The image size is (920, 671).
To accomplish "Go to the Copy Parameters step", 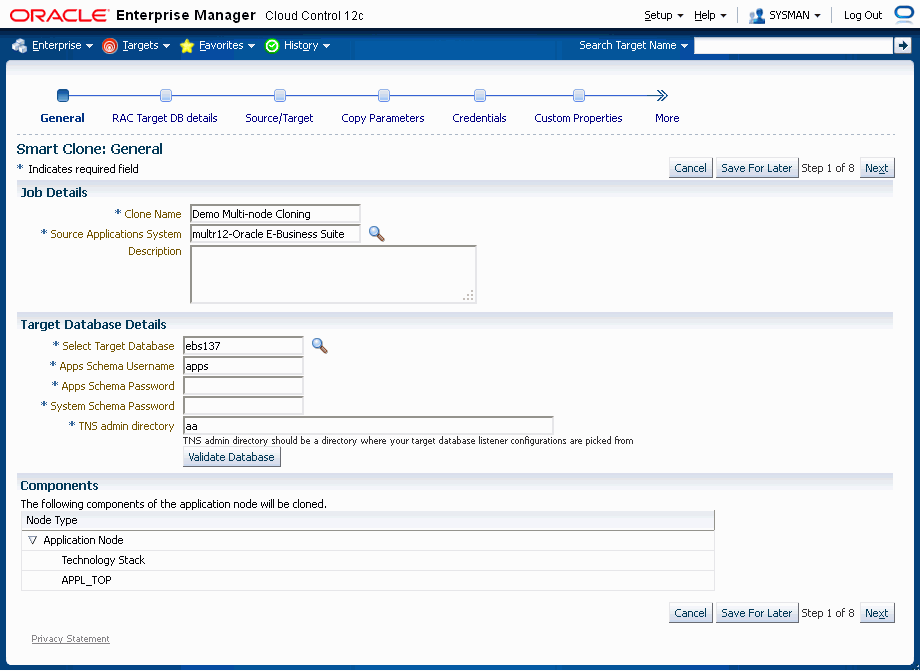I will [383, 118].
